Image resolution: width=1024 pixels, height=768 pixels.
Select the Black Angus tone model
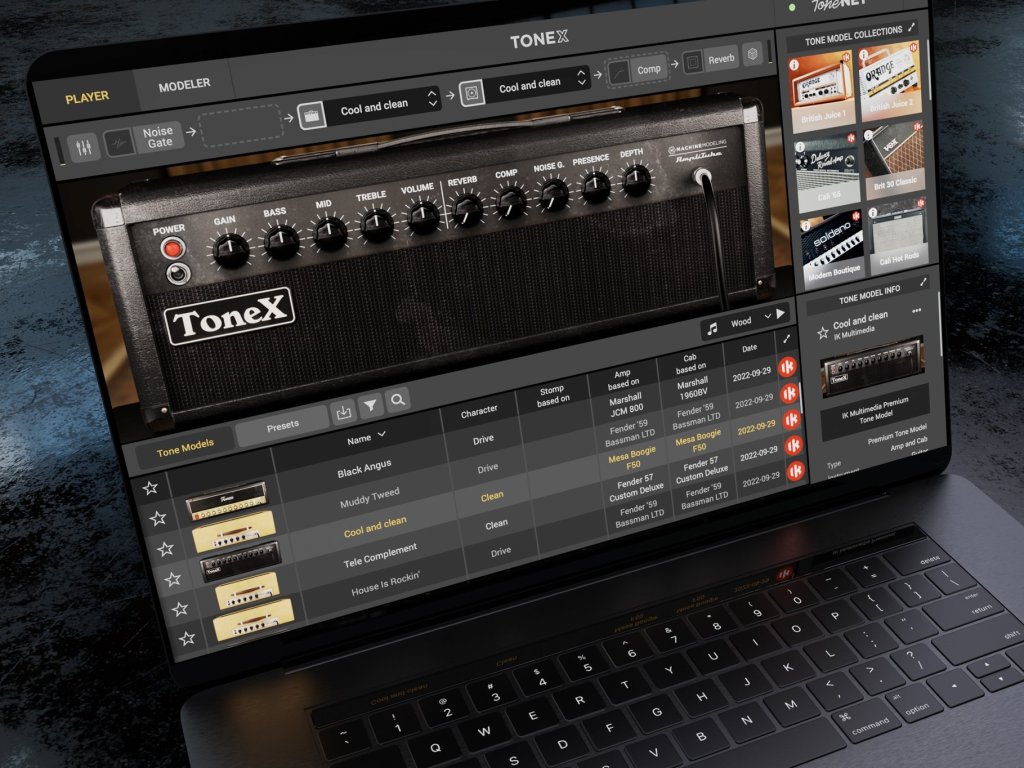364,468
